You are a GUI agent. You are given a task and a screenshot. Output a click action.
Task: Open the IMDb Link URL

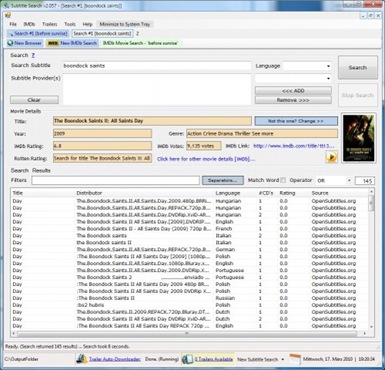tap(294, 146)
